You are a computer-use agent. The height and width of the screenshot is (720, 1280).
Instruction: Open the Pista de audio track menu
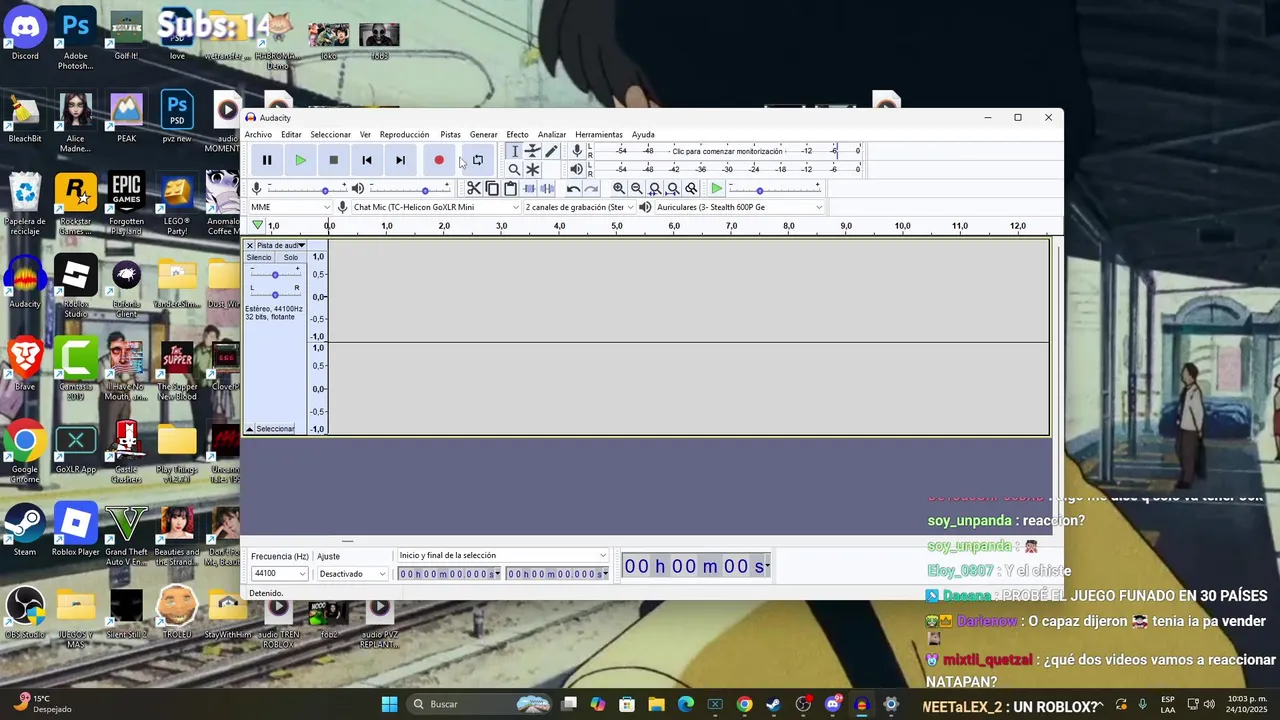pos(281,245)
